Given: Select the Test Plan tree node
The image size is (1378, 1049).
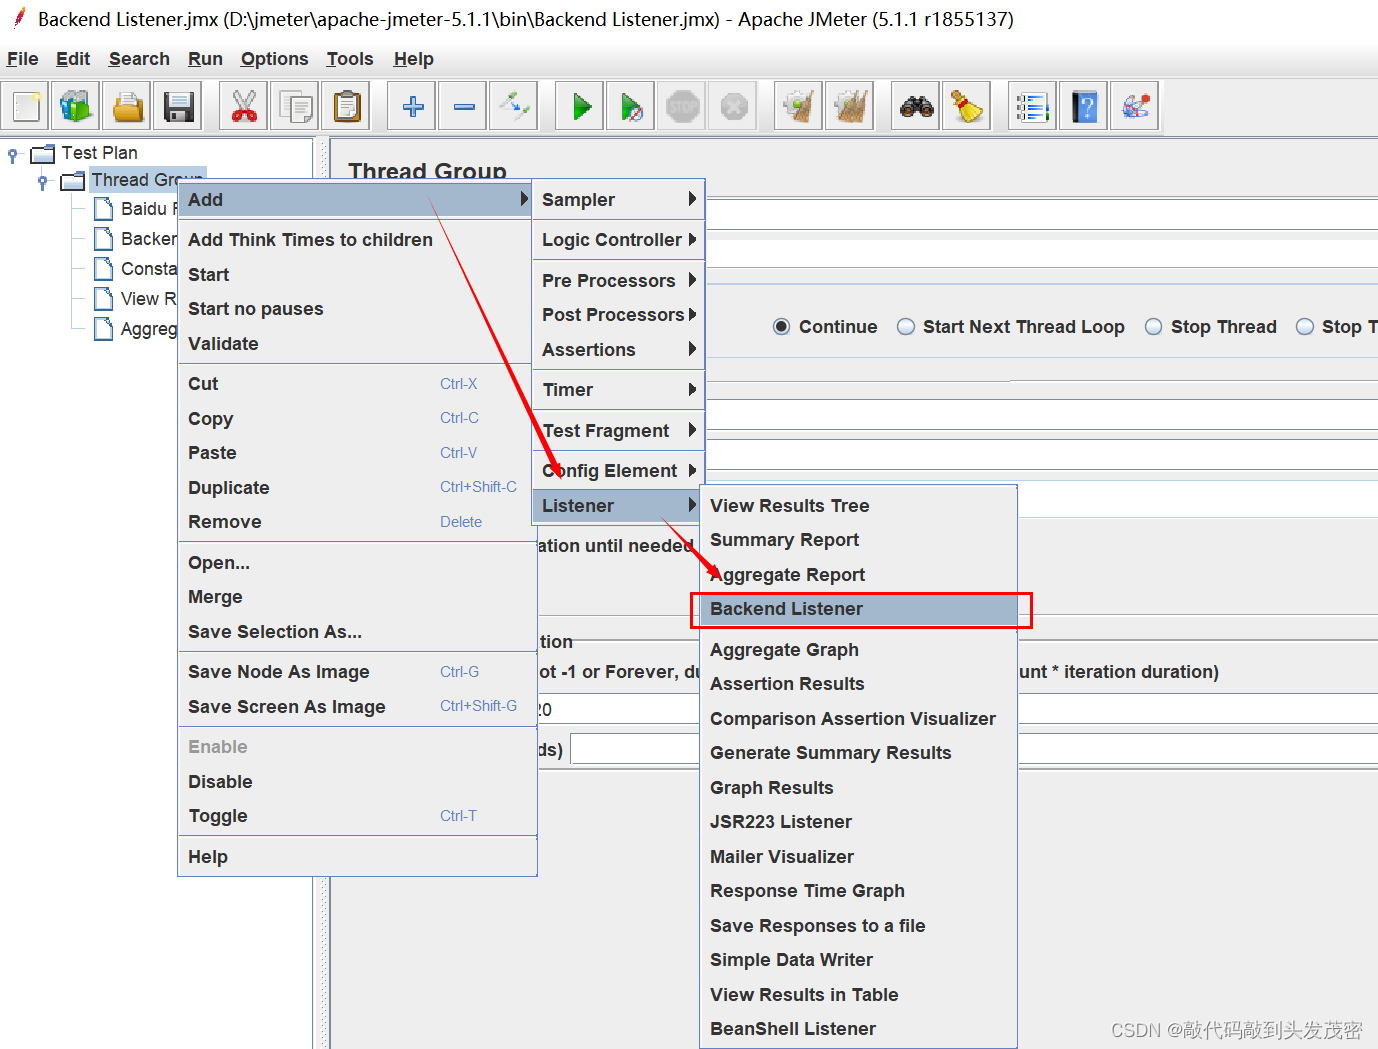Looking at the screenshot, I should point(99,153).
